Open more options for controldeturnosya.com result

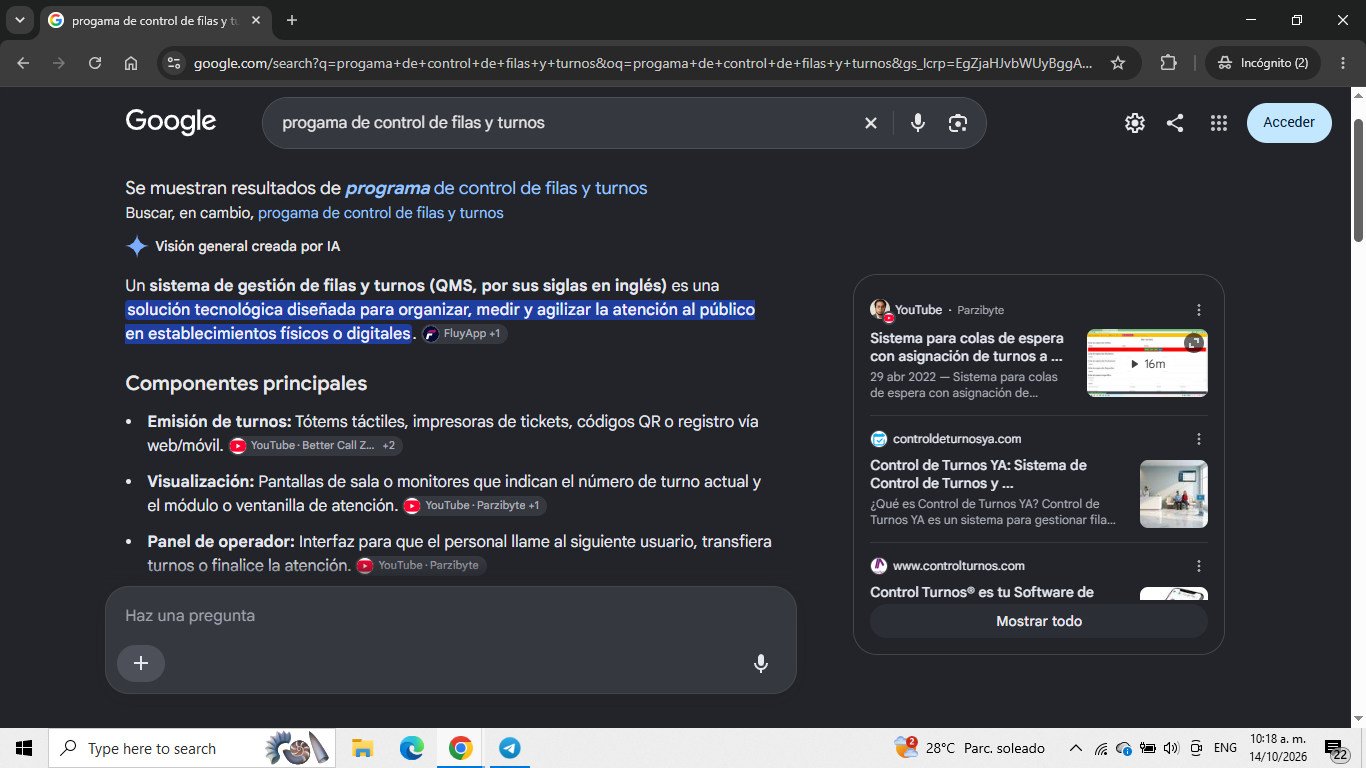click(x=1199, y=439)
